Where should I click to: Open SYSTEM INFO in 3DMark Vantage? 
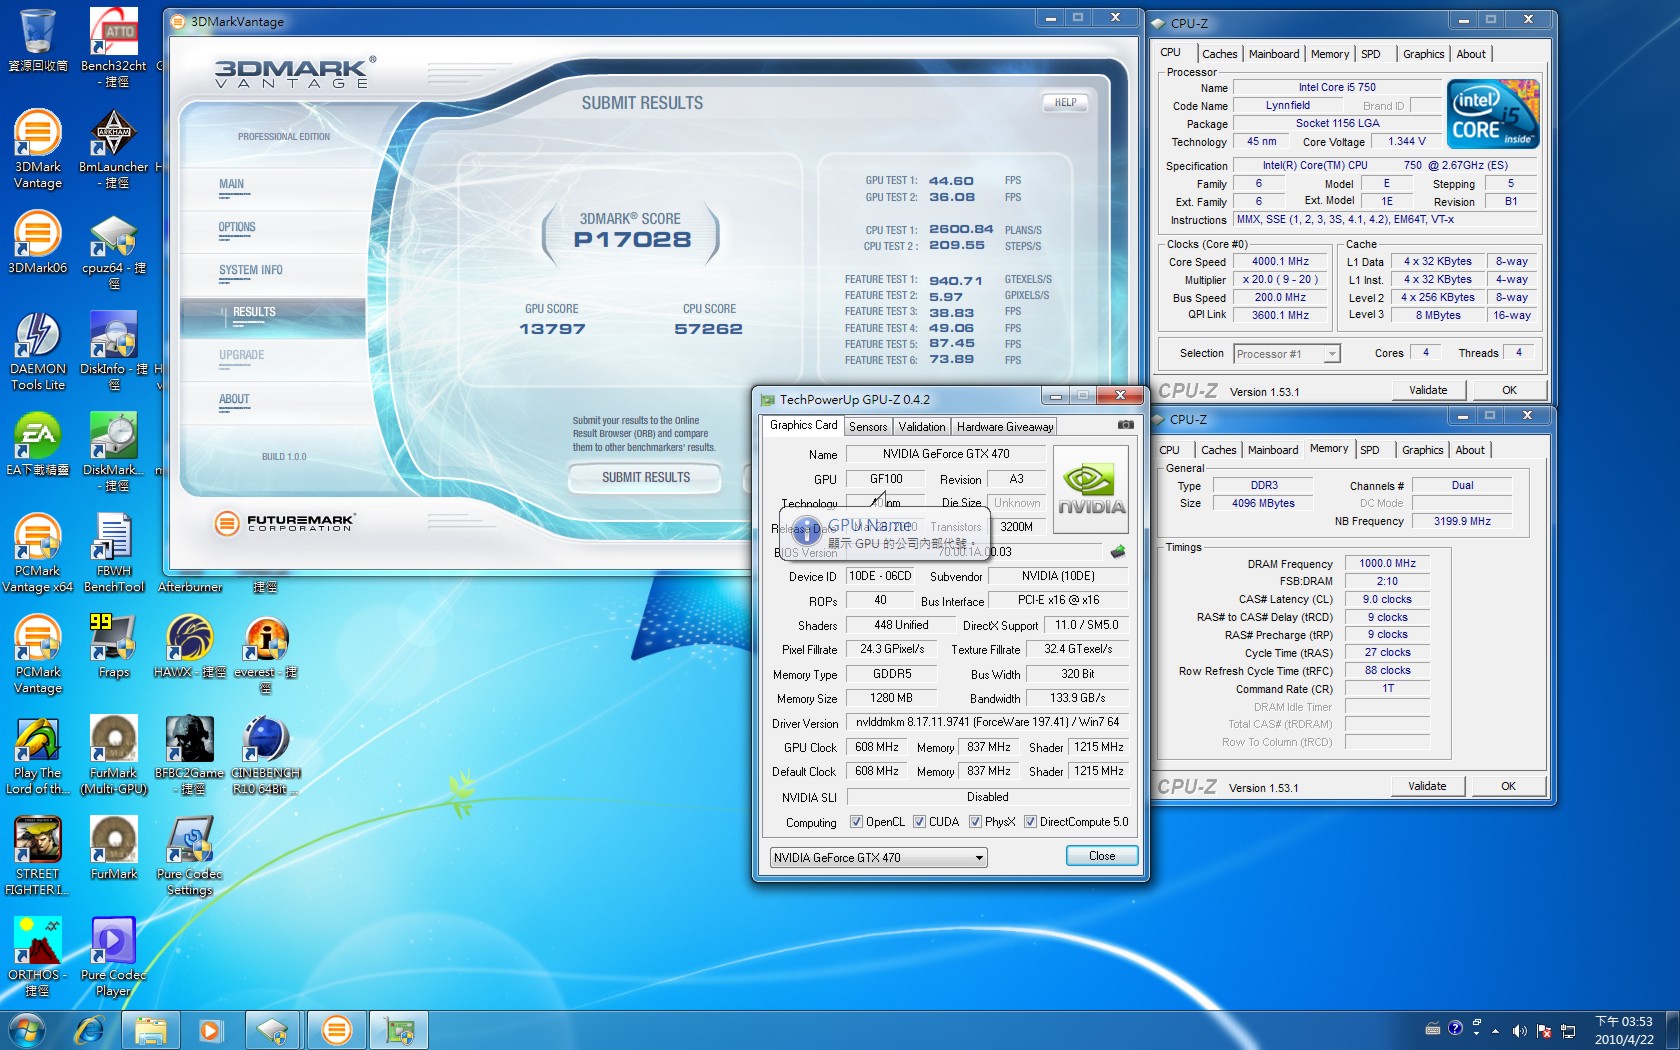[x=251, y=271]
